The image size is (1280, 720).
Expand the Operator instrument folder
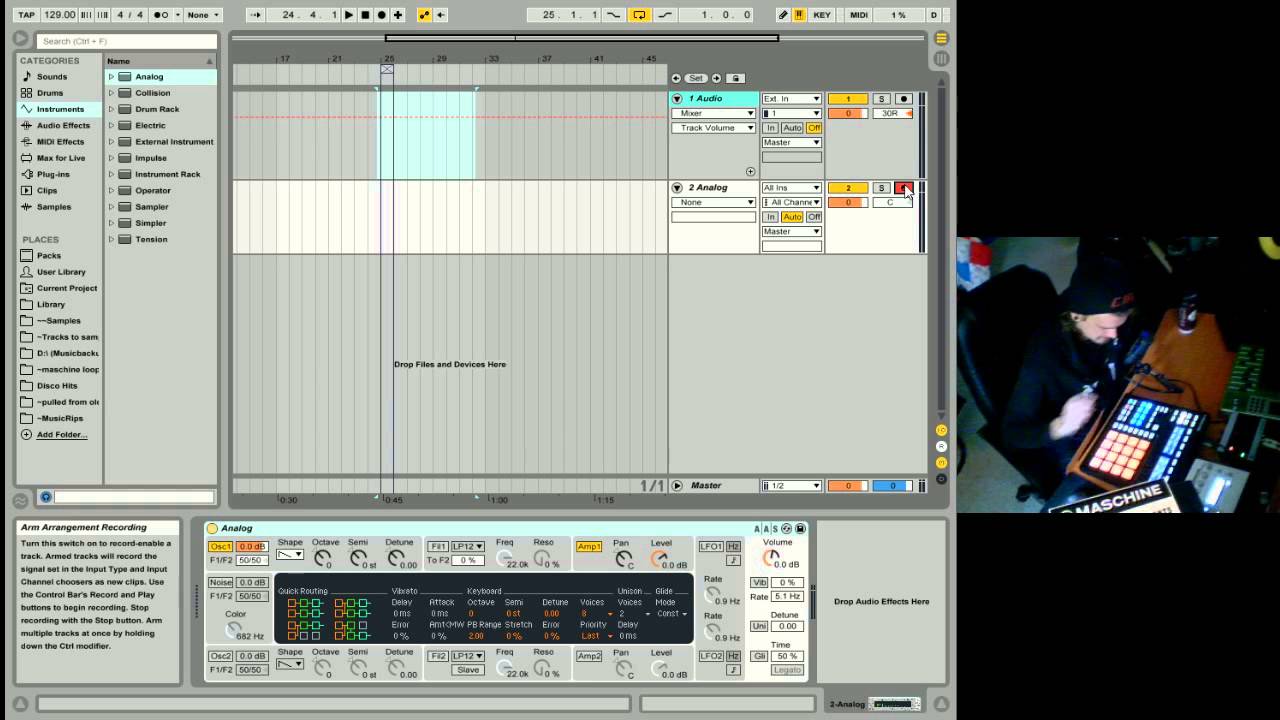[111, 190]
